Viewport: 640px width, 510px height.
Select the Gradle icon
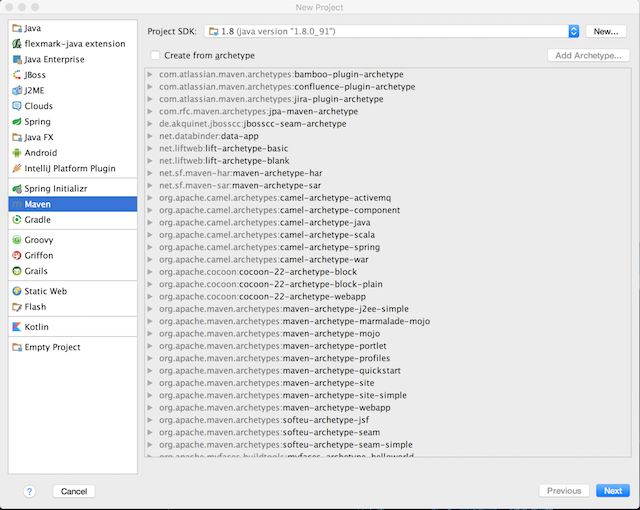(x=17, y=220)
